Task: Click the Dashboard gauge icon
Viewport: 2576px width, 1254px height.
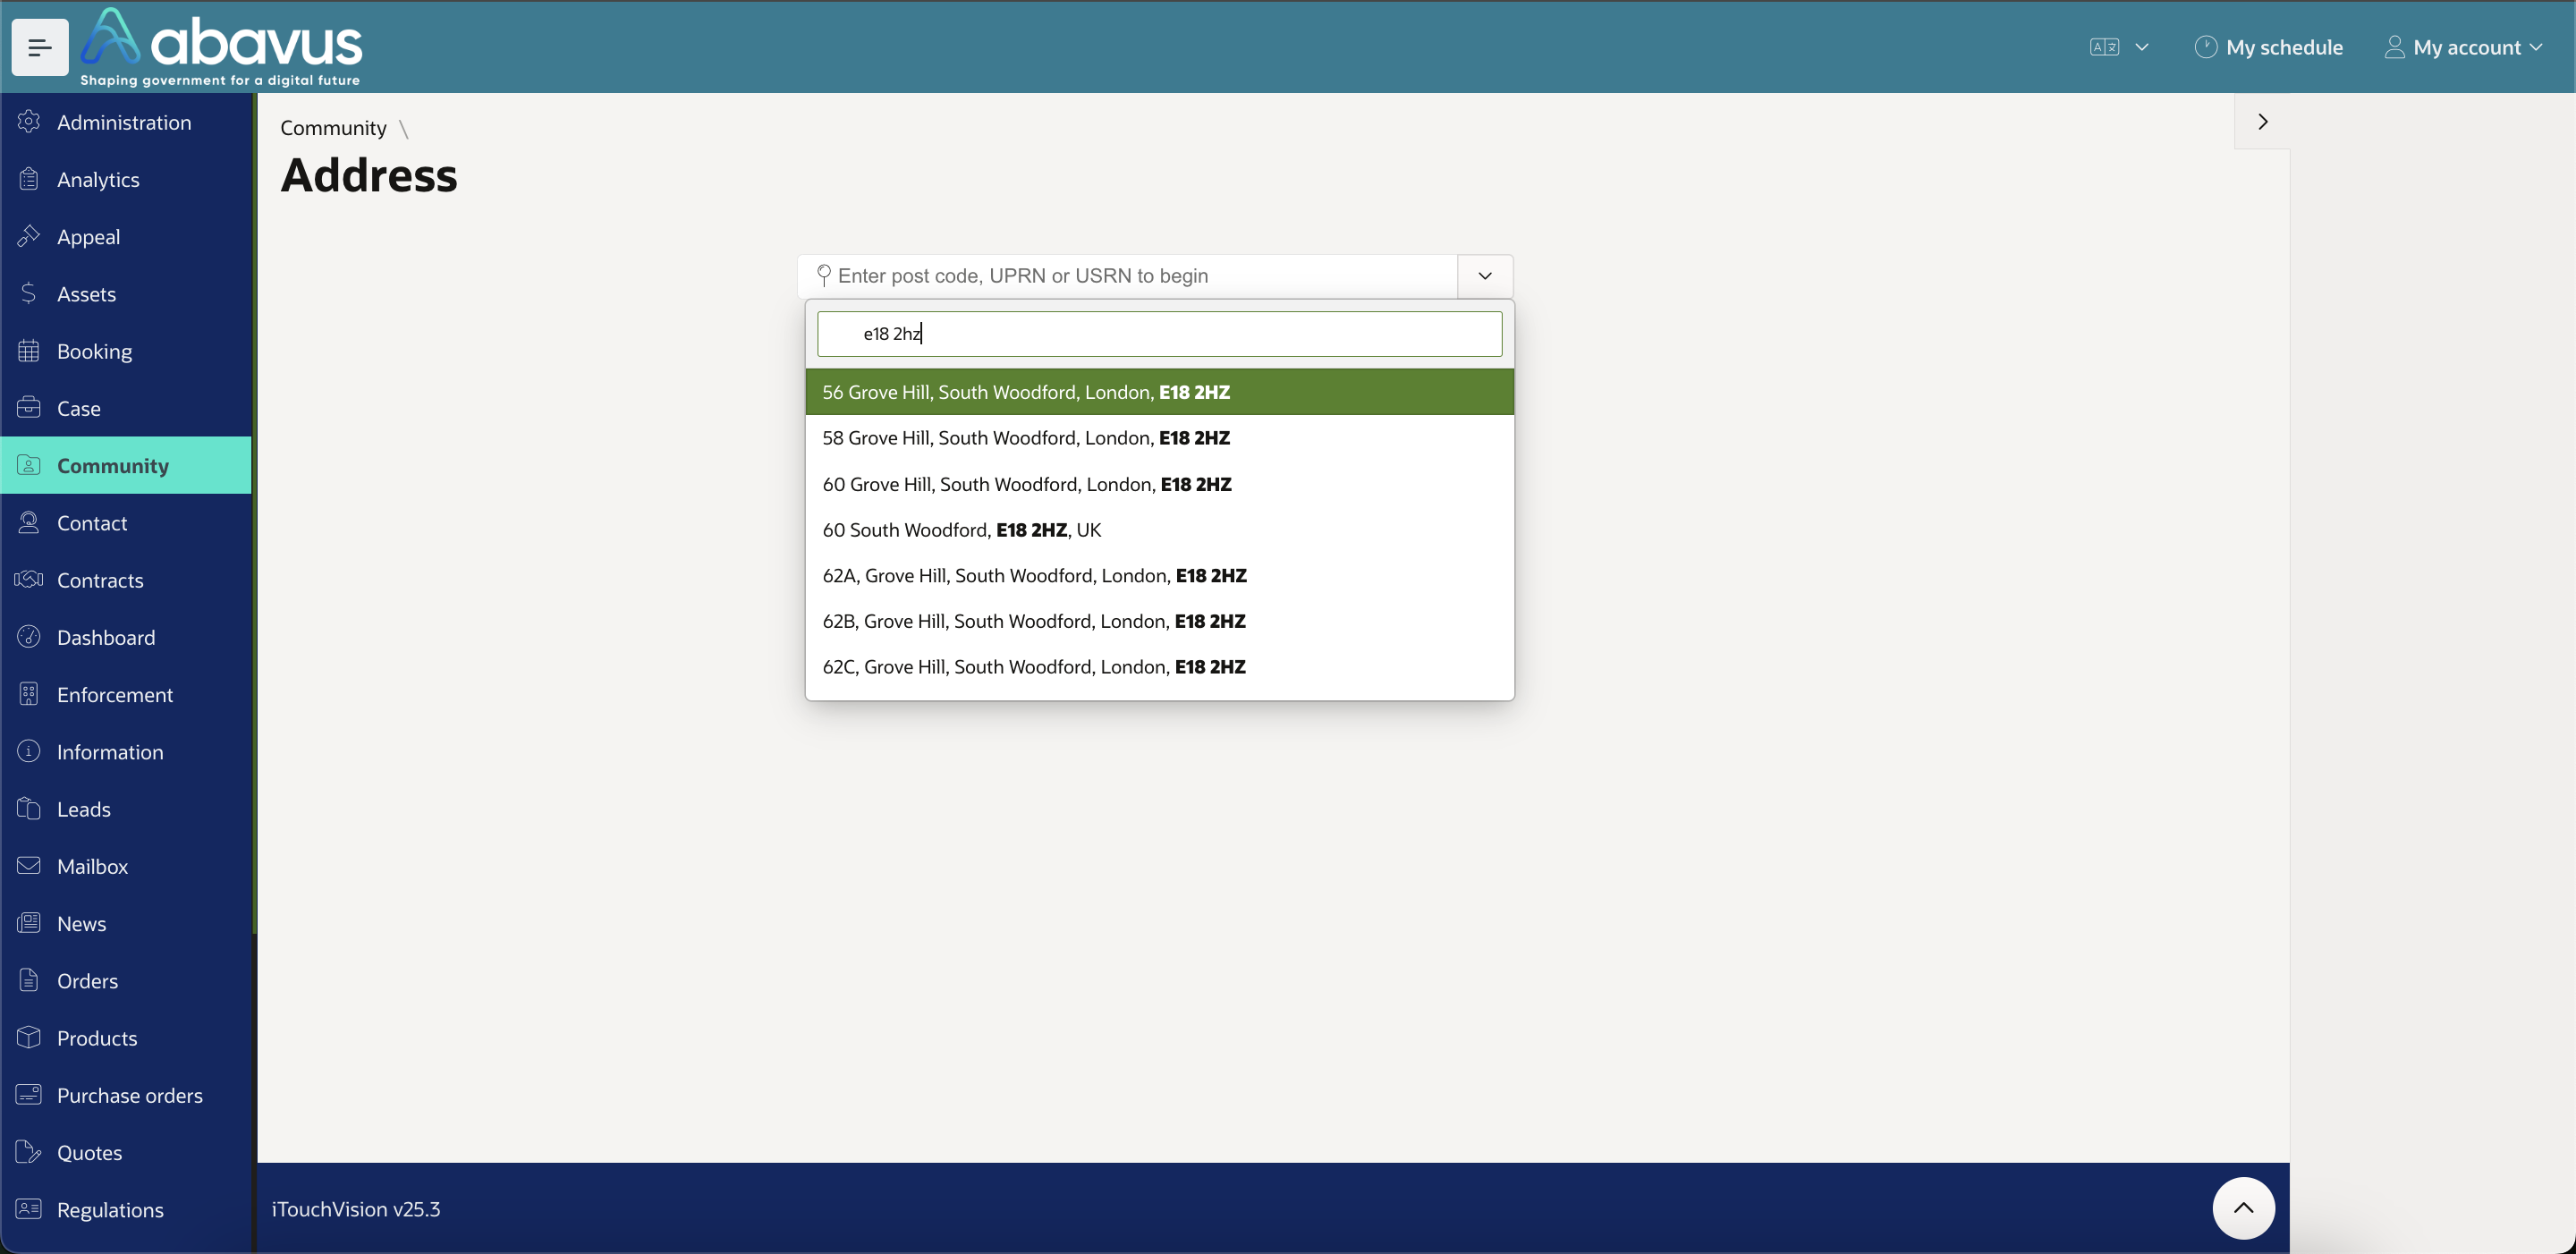Action: [x=29, y=637]
